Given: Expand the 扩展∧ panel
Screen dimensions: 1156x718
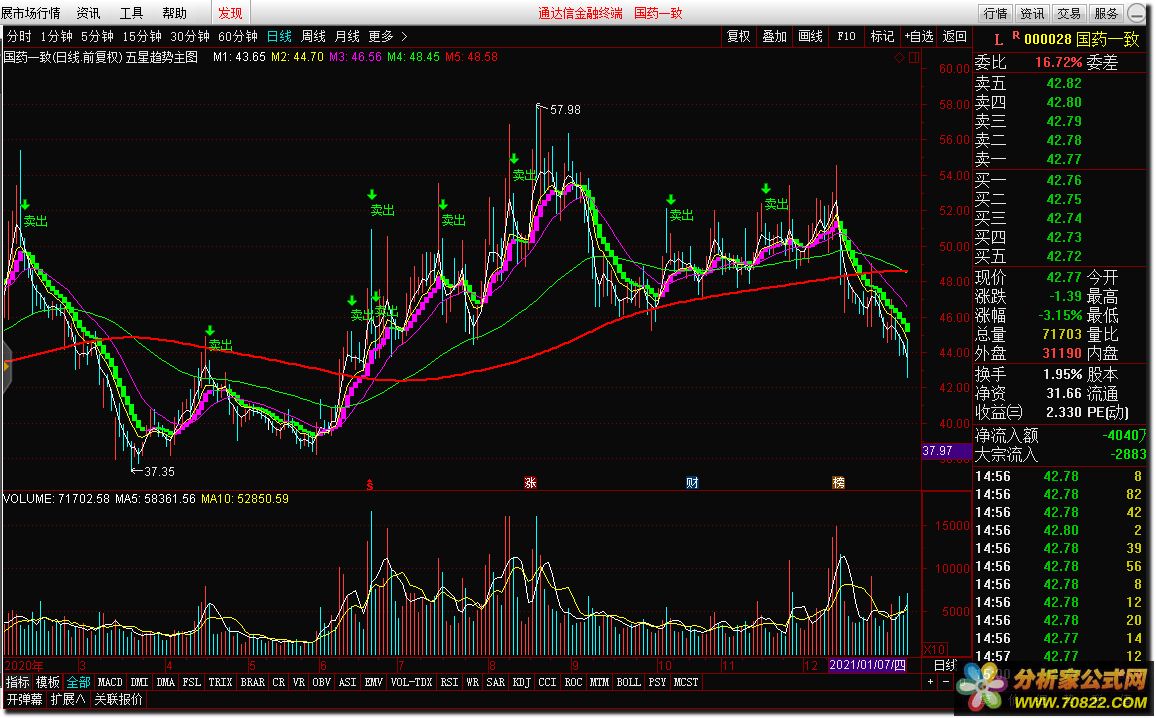Looking at the screenshot, I should coord(68,700).
